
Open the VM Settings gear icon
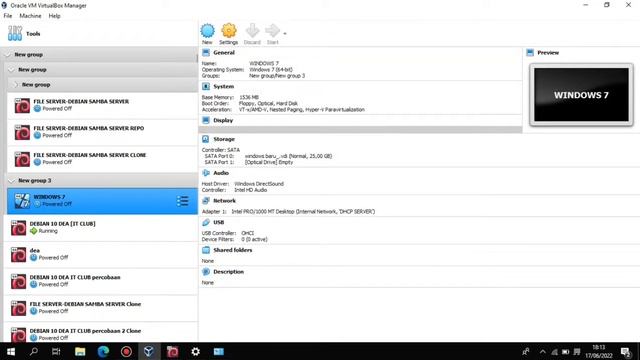[229, 31]
